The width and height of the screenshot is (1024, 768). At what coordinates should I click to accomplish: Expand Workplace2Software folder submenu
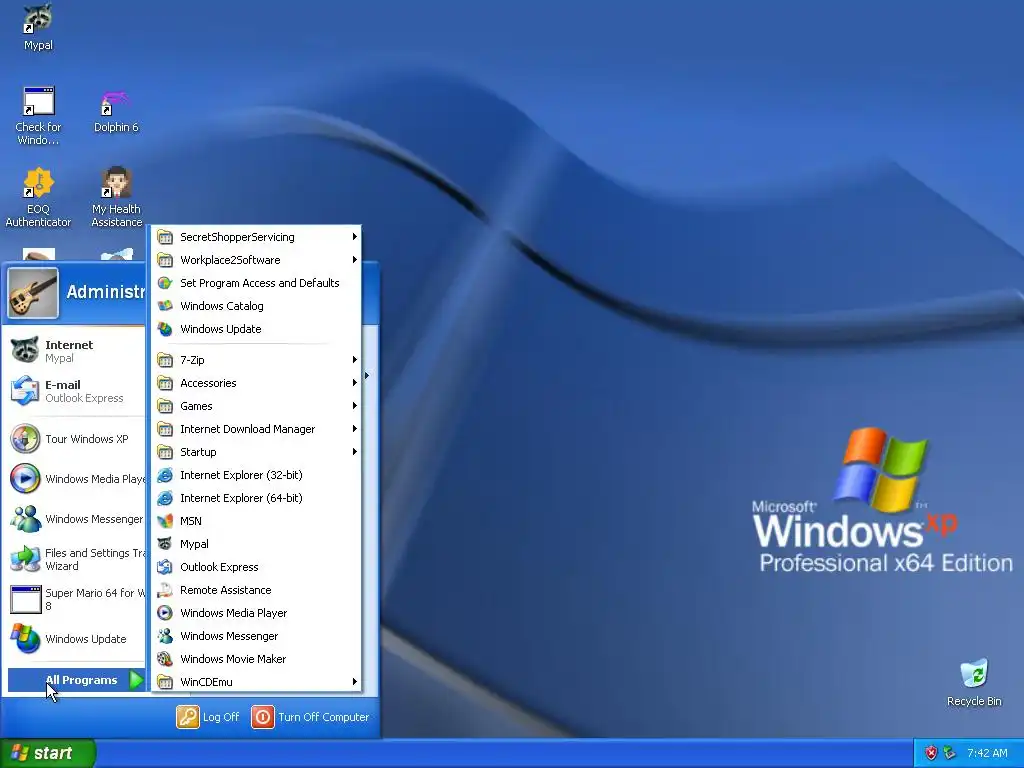(x=257, y=260)
